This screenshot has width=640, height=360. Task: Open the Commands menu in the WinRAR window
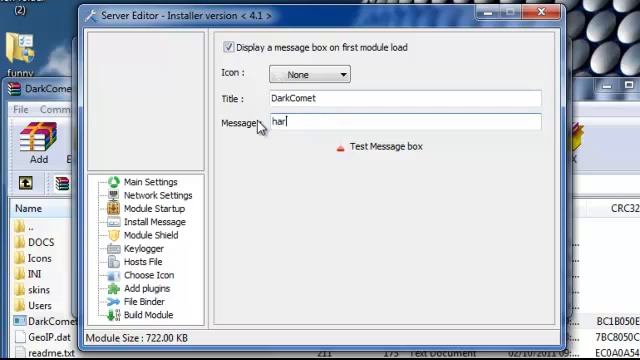(56, 109)
